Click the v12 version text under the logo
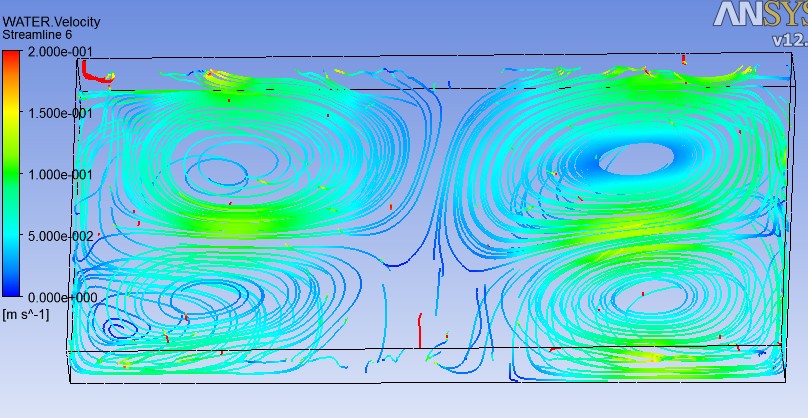 click(x=788, y=40)
